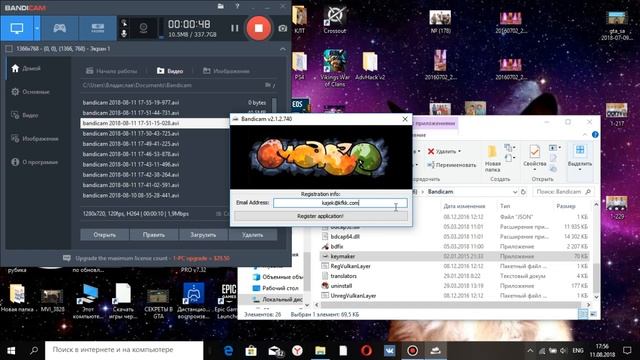640x360 pixels.
Task: Collapse the Explorer ribbon chevron
Action: [x=585, y=135]
